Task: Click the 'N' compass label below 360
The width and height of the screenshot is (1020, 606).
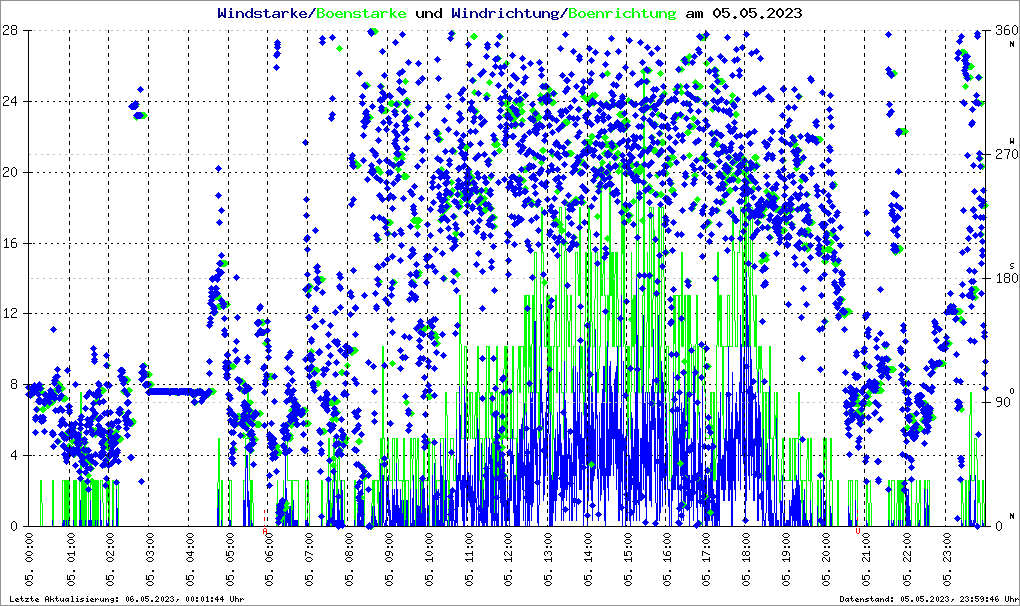Action: (x=1012, y=44)
